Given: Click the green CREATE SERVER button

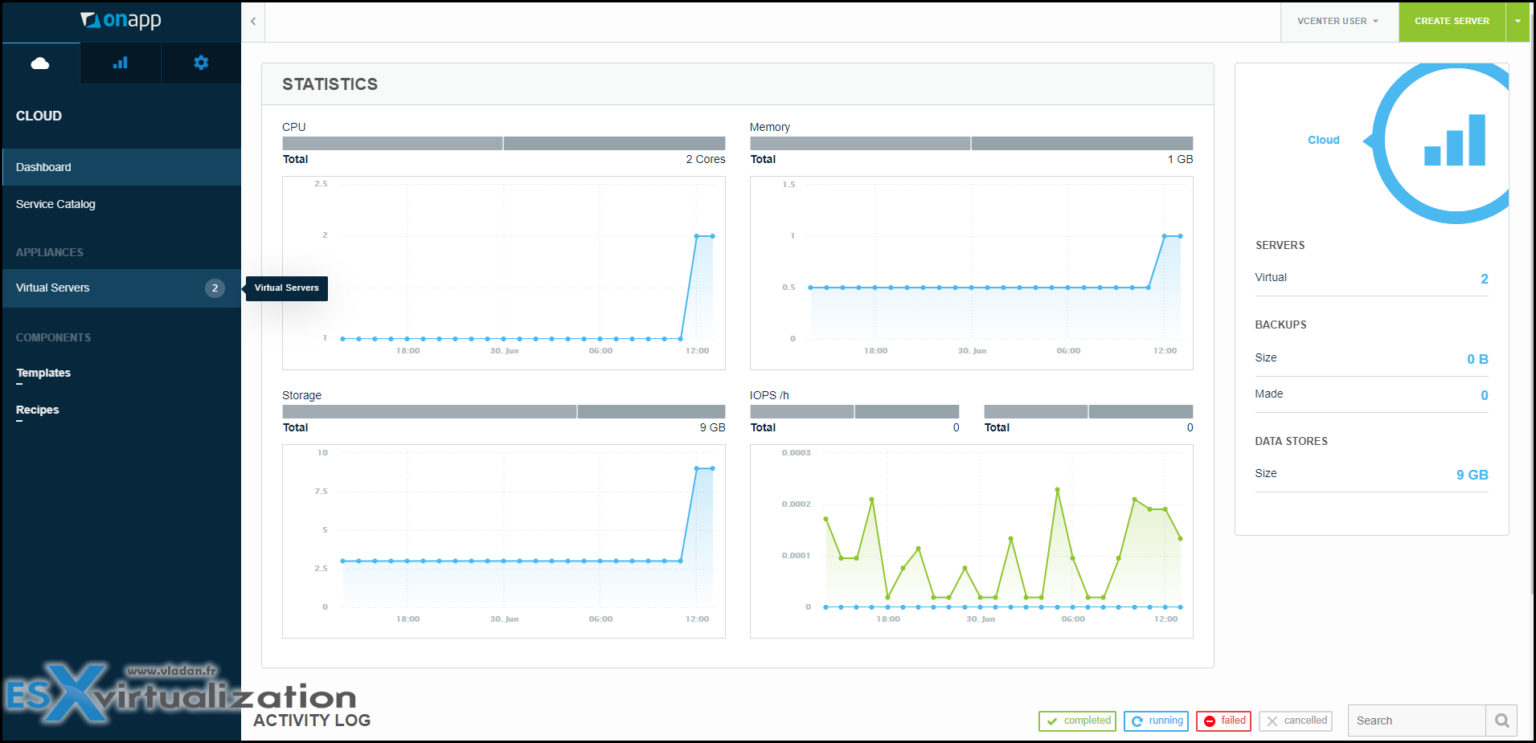Looking at the screenshot, I should pyautogui.click(x=1452, y=20).
